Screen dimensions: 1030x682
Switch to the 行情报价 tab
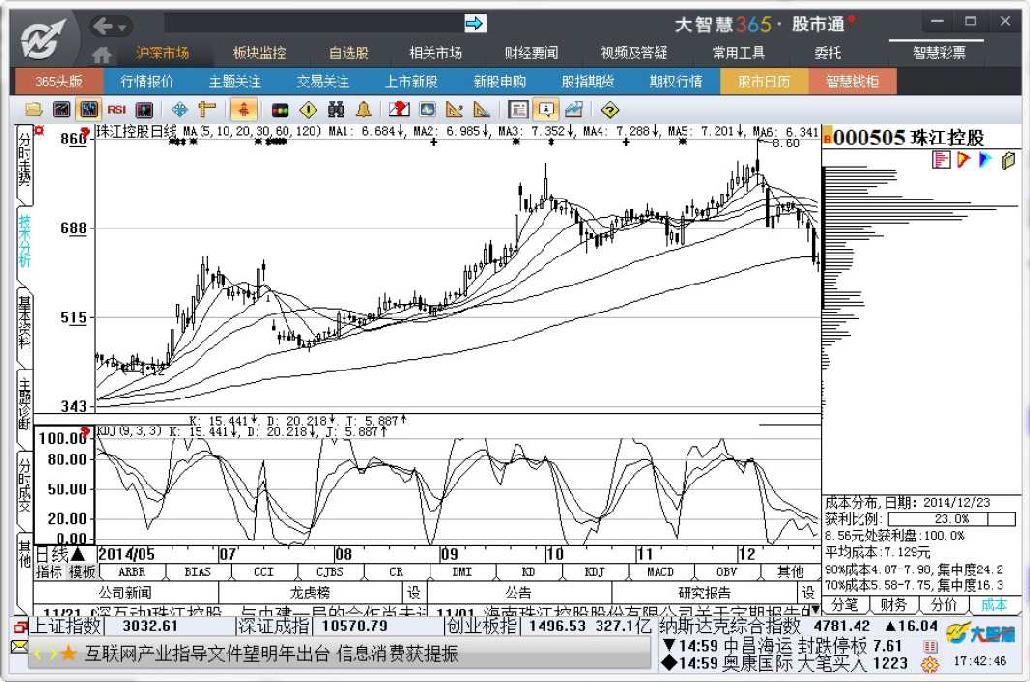click(146, 81)
